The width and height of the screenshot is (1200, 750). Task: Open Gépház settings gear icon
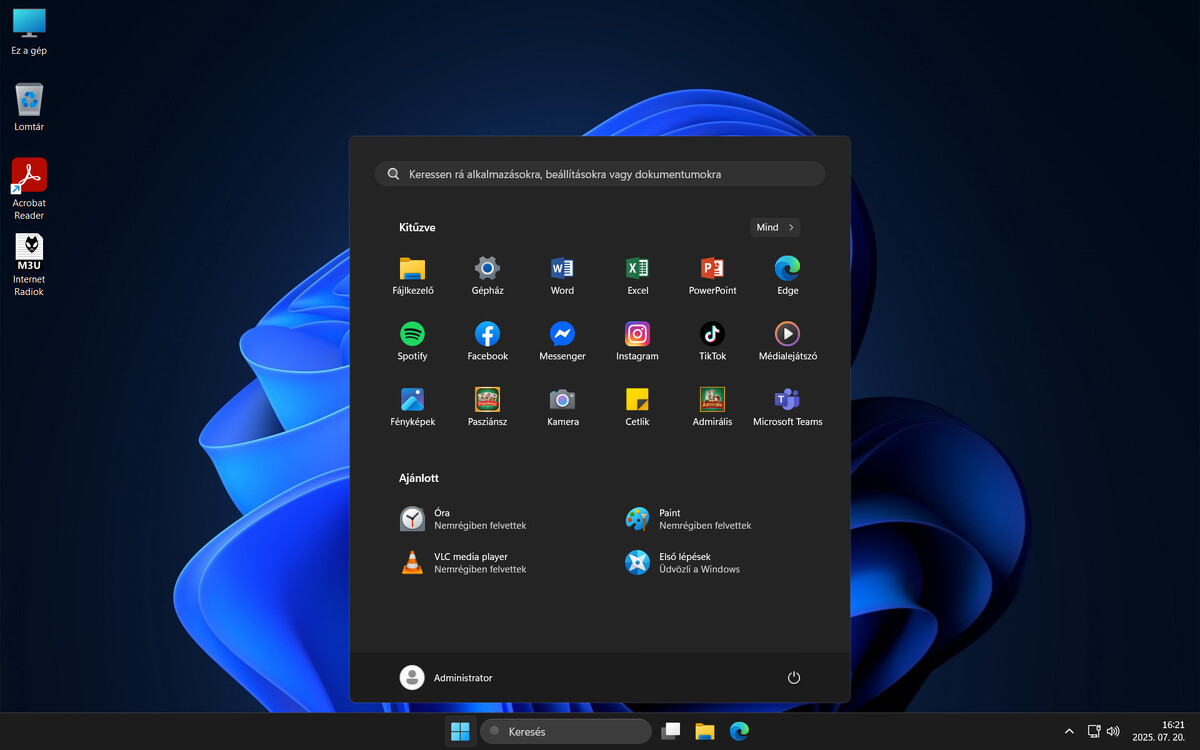(x=487, y=276)
